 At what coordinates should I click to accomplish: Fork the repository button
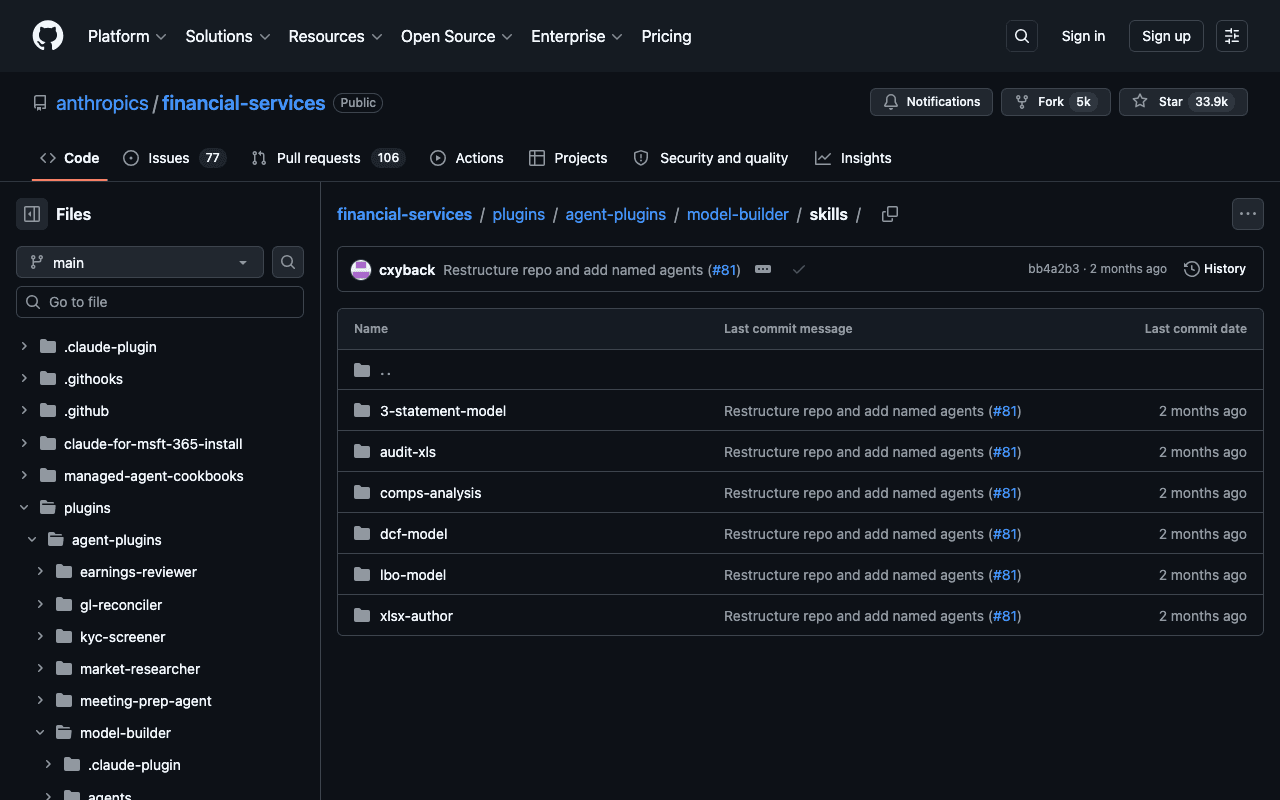tap(1055, 102)
